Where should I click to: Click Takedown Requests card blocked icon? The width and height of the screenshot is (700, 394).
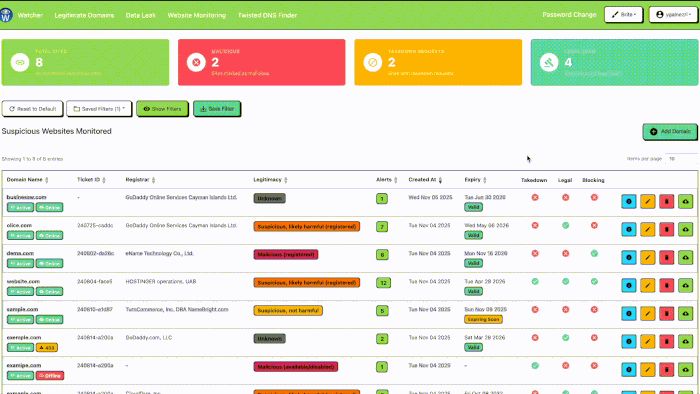(x=372, y=62)
